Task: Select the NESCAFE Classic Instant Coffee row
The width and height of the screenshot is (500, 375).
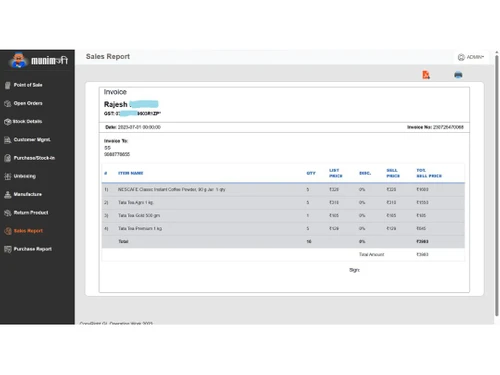Action: click(x=283, y=190)
